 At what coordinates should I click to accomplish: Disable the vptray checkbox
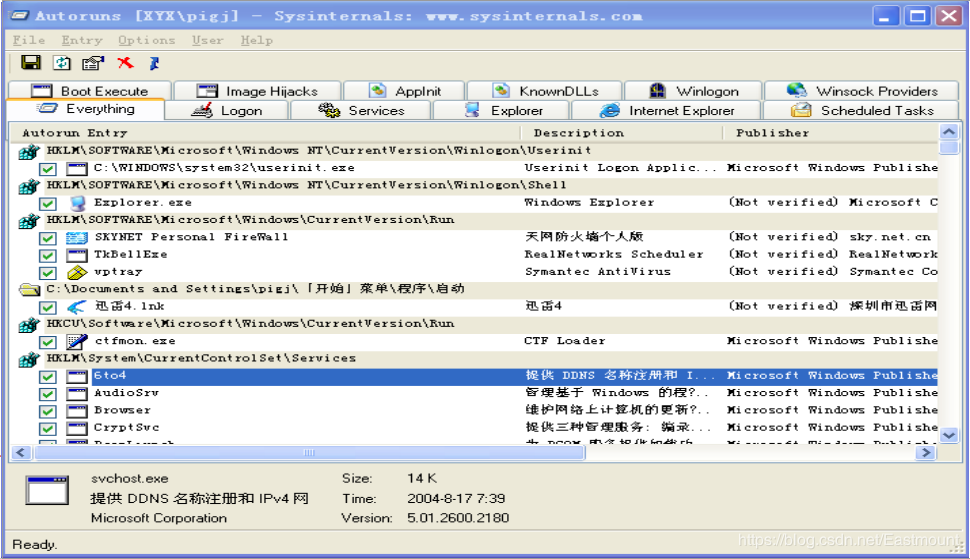coord(48,273)
